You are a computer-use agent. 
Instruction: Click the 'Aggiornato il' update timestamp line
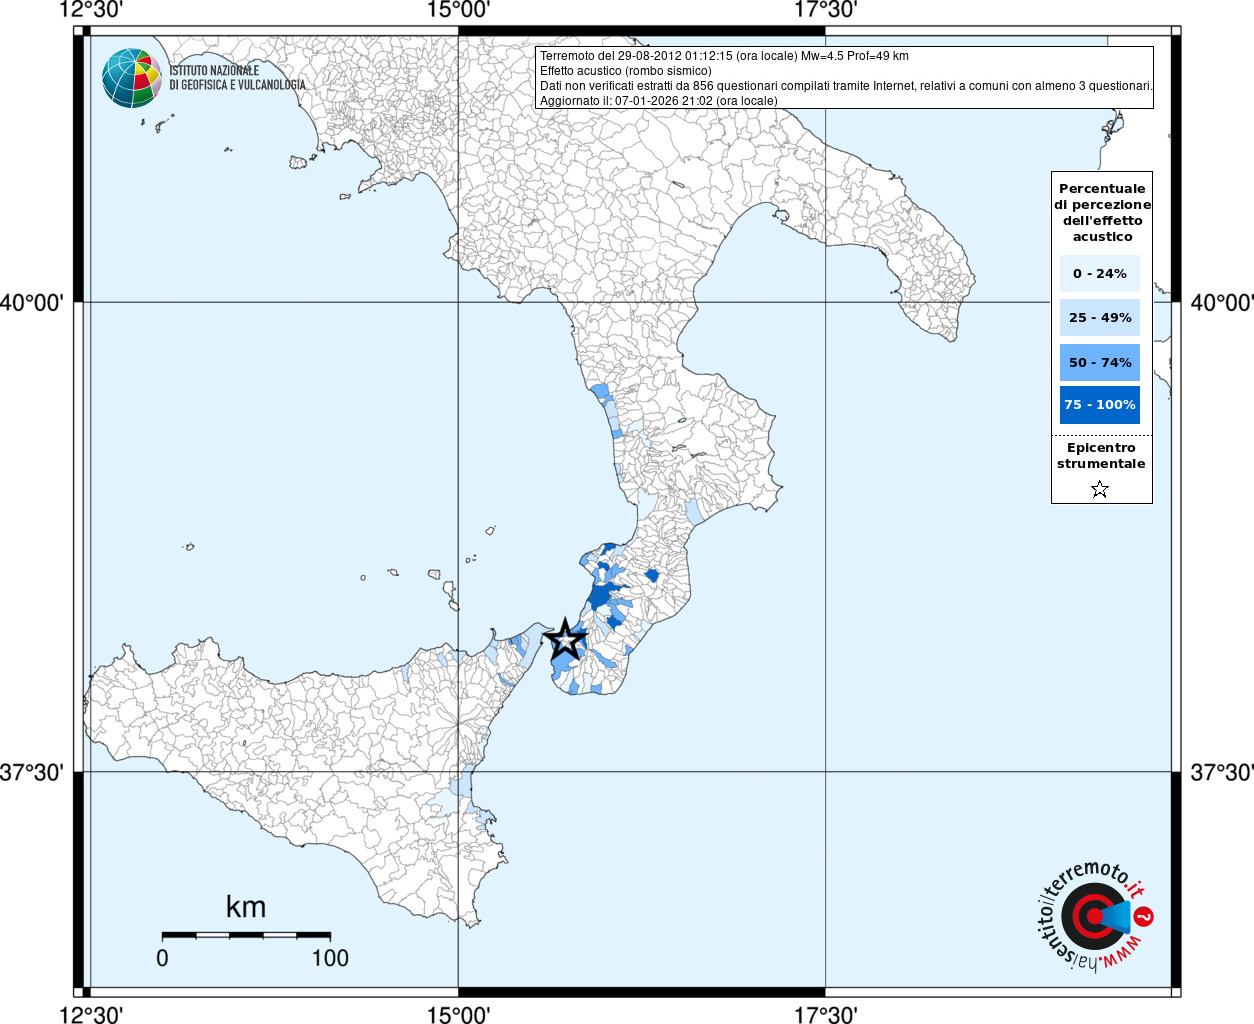[x=658, y=101]
